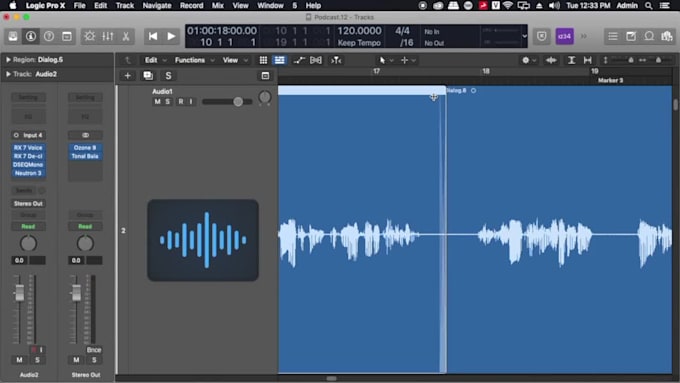The height and width of the screenshot is (383, 680).
Task: Expand Track Audio2 inspector
Action: pos(8,74)
